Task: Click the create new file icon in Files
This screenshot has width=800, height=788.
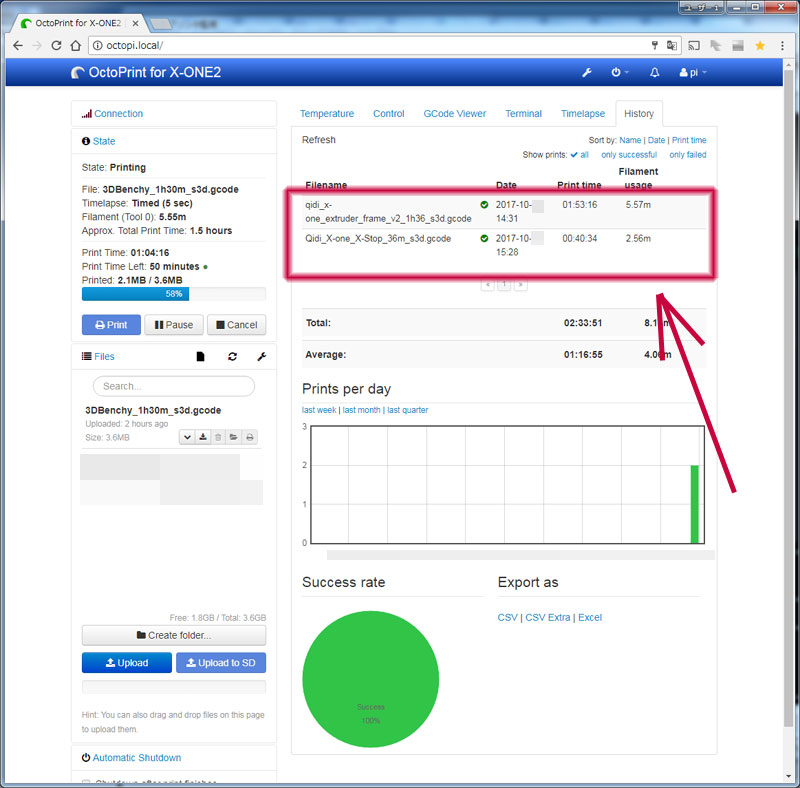Action: 201,357
